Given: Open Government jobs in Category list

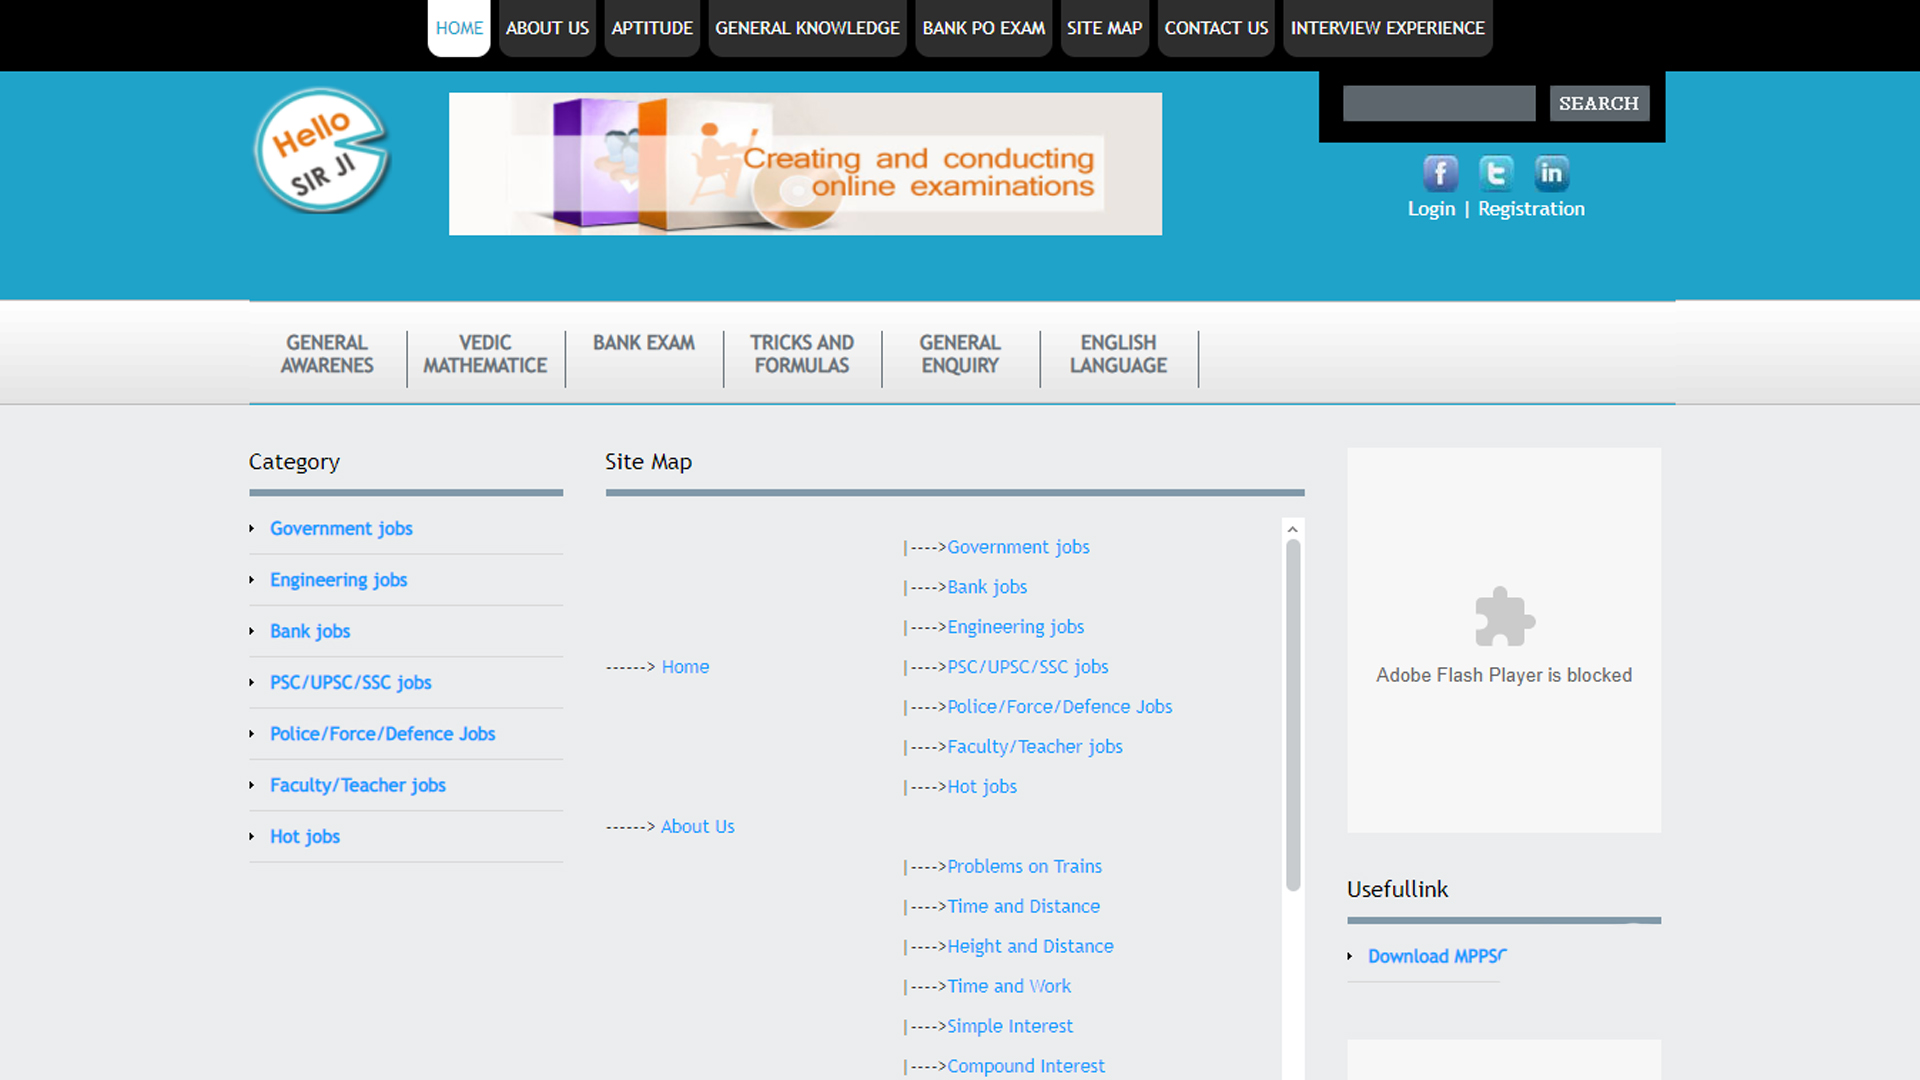Looking at the screenshot, I should [341, 528].
